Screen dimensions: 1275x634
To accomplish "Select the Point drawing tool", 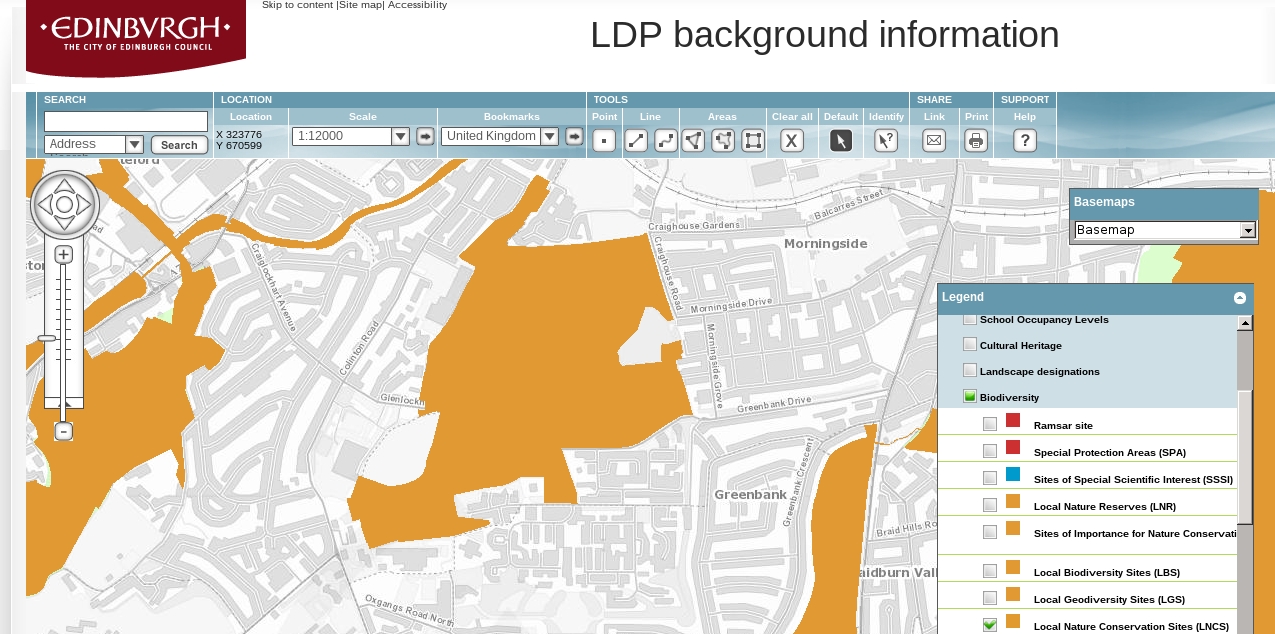I will click(x=604, y=141).
